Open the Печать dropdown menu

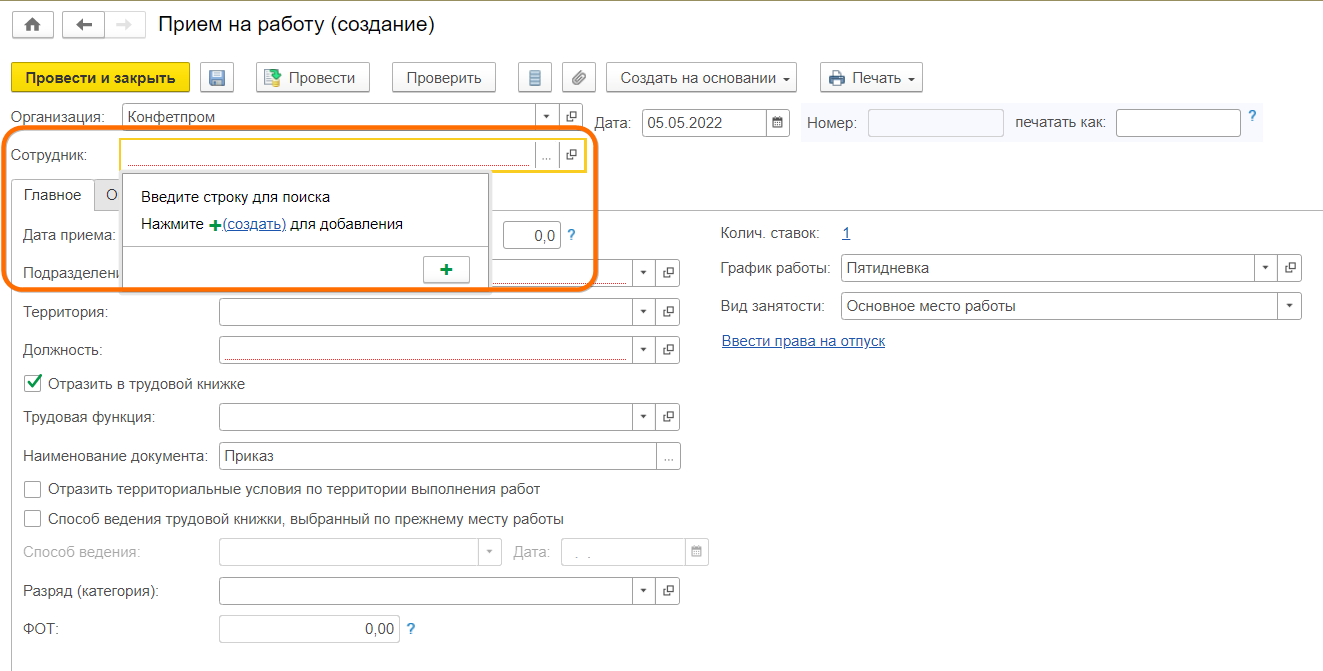click(871, 78)
